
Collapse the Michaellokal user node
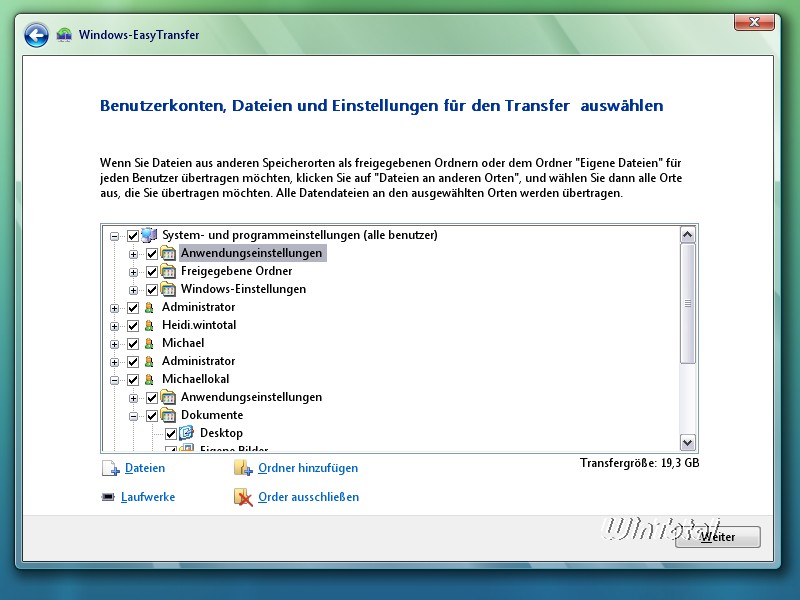click(114, 380)
